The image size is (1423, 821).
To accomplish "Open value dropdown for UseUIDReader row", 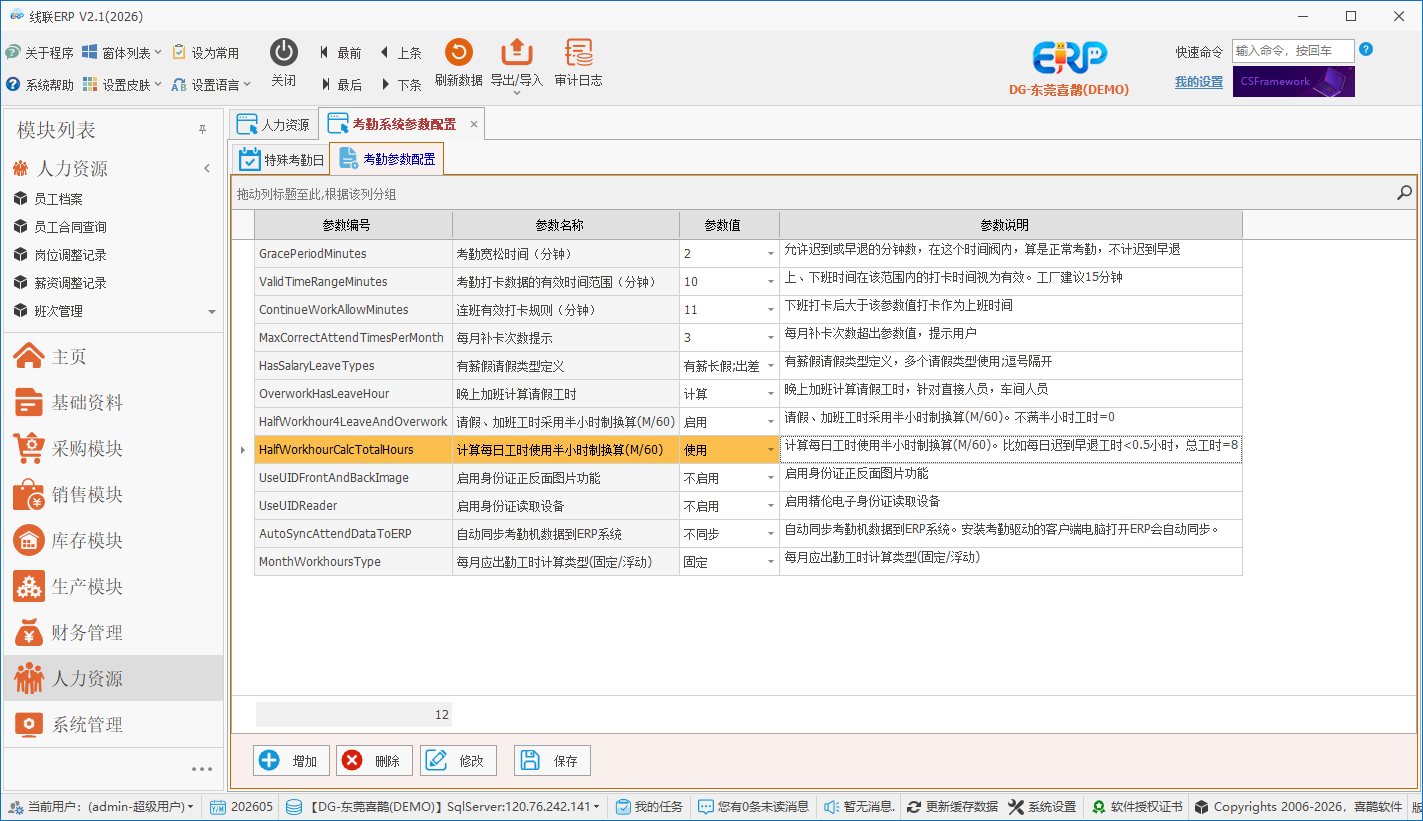I will 770,506.
